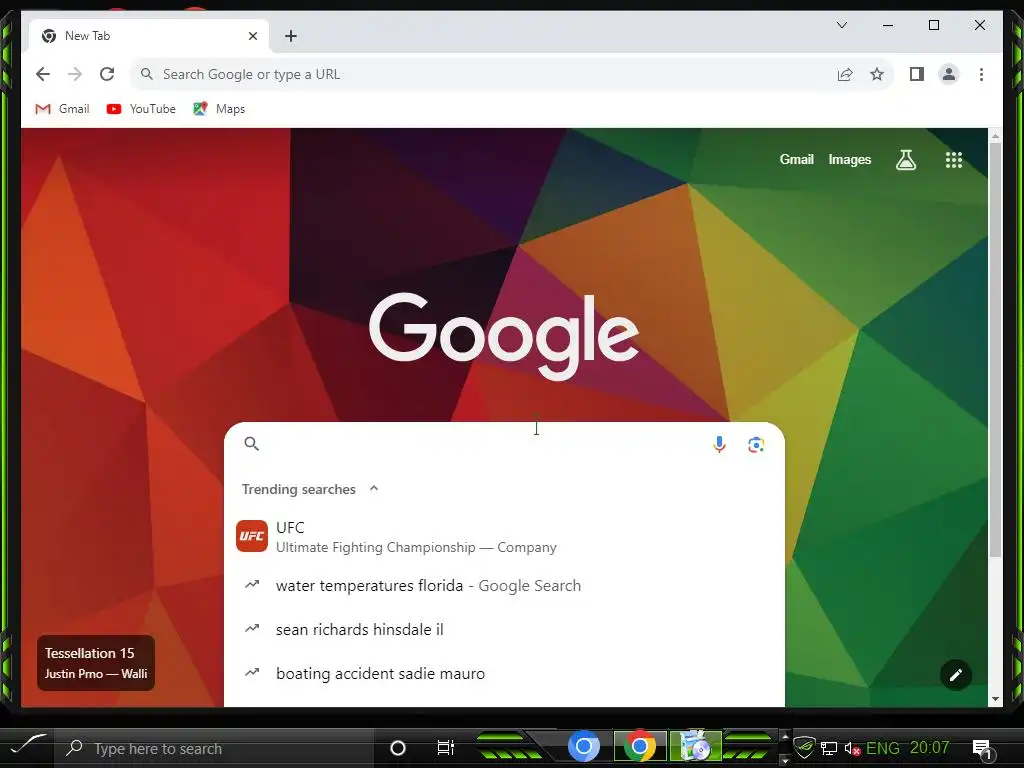Switch the ENG input language indicator
Image resolution: width=1024 pixels, height=768 pixels.
(x=882, y=748)
